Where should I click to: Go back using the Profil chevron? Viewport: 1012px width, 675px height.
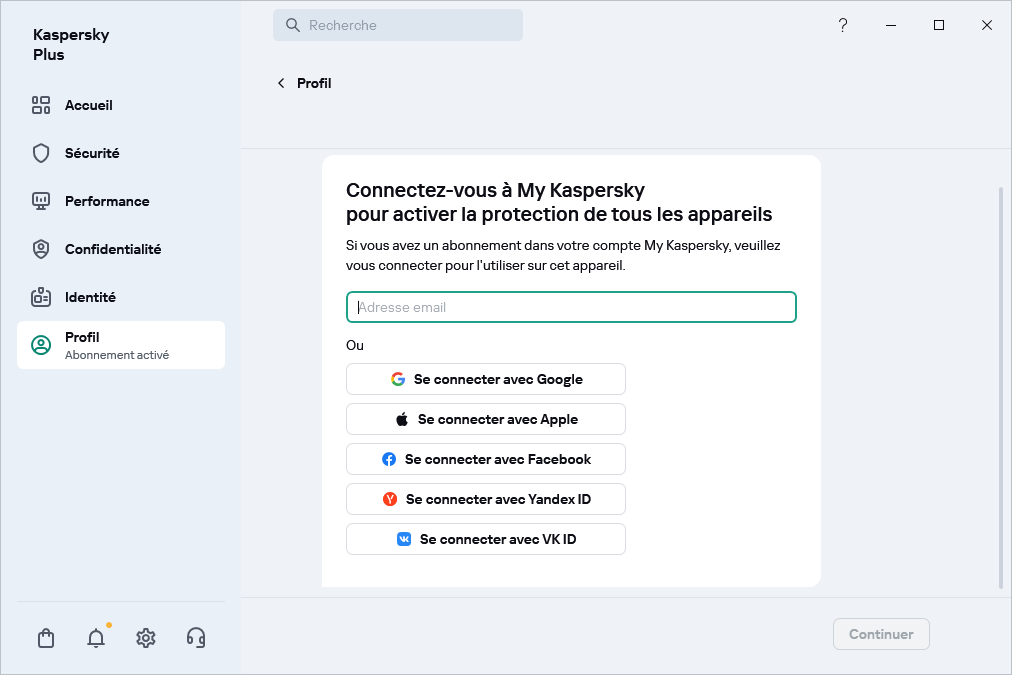pyautogui.click(x=281, y=83)
